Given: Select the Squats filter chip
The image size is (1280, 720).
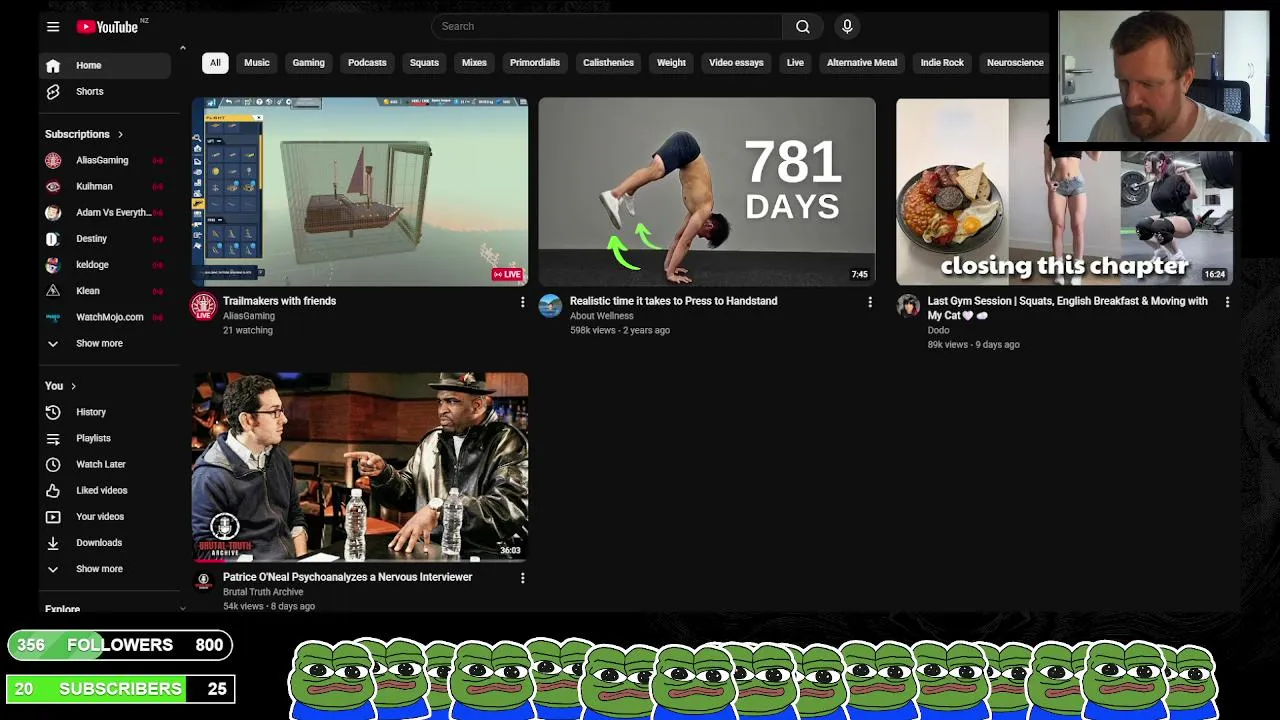Looking at the screenshot, I should 424,62.
